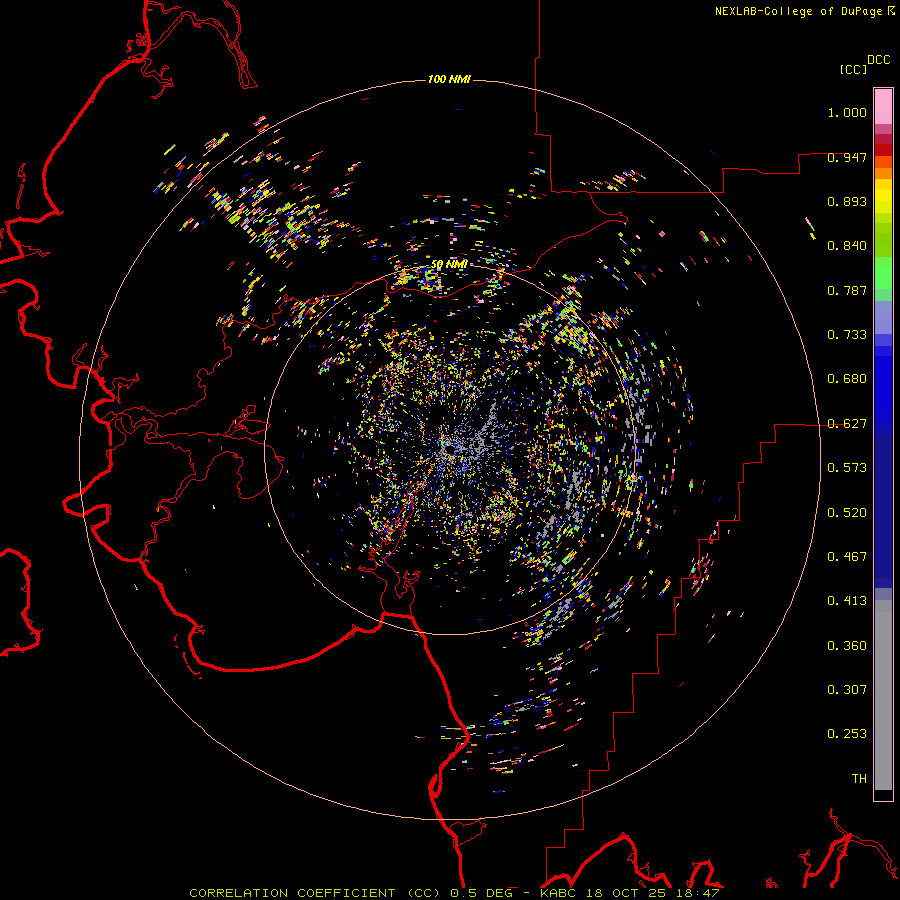Click the radar center point of the sweep
Viewport: 900px width, 900px height.
pos(449,449)
